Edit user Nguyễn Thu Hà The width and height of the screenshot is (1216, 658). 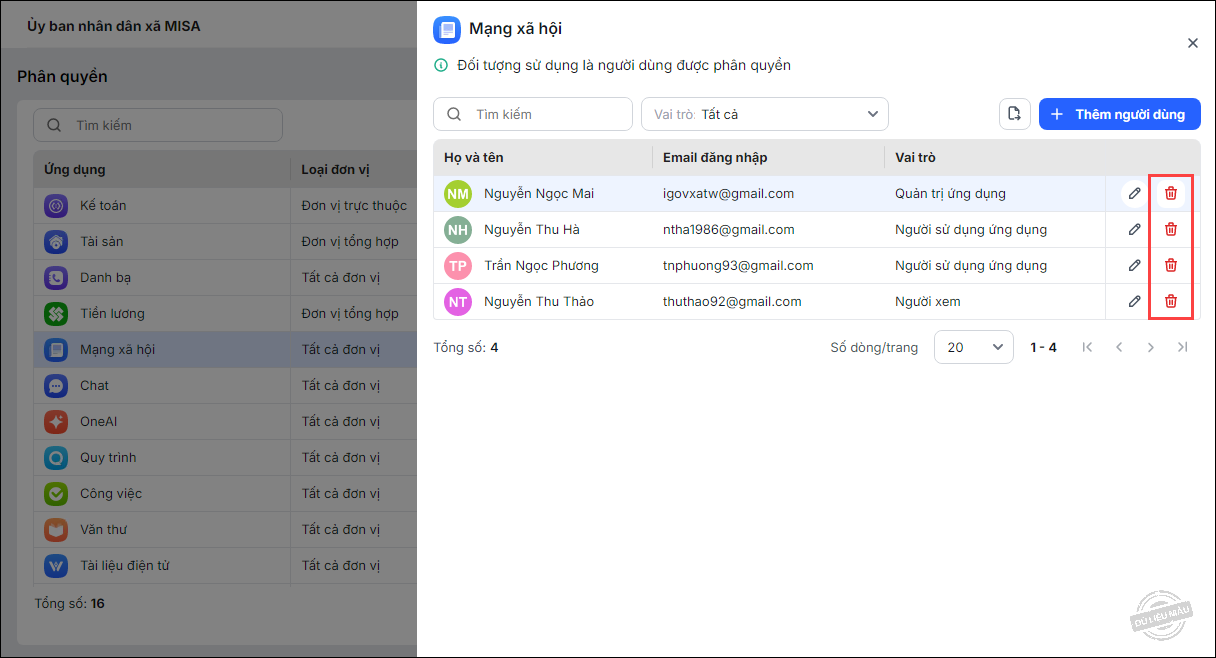[1134, 229]
